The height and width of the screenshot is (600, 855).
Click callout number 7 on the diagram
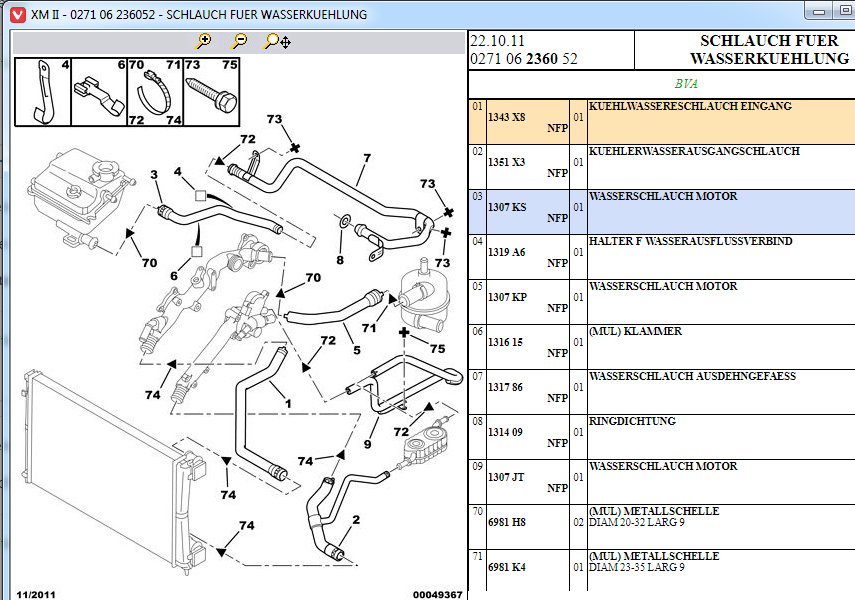coord(367,158)
